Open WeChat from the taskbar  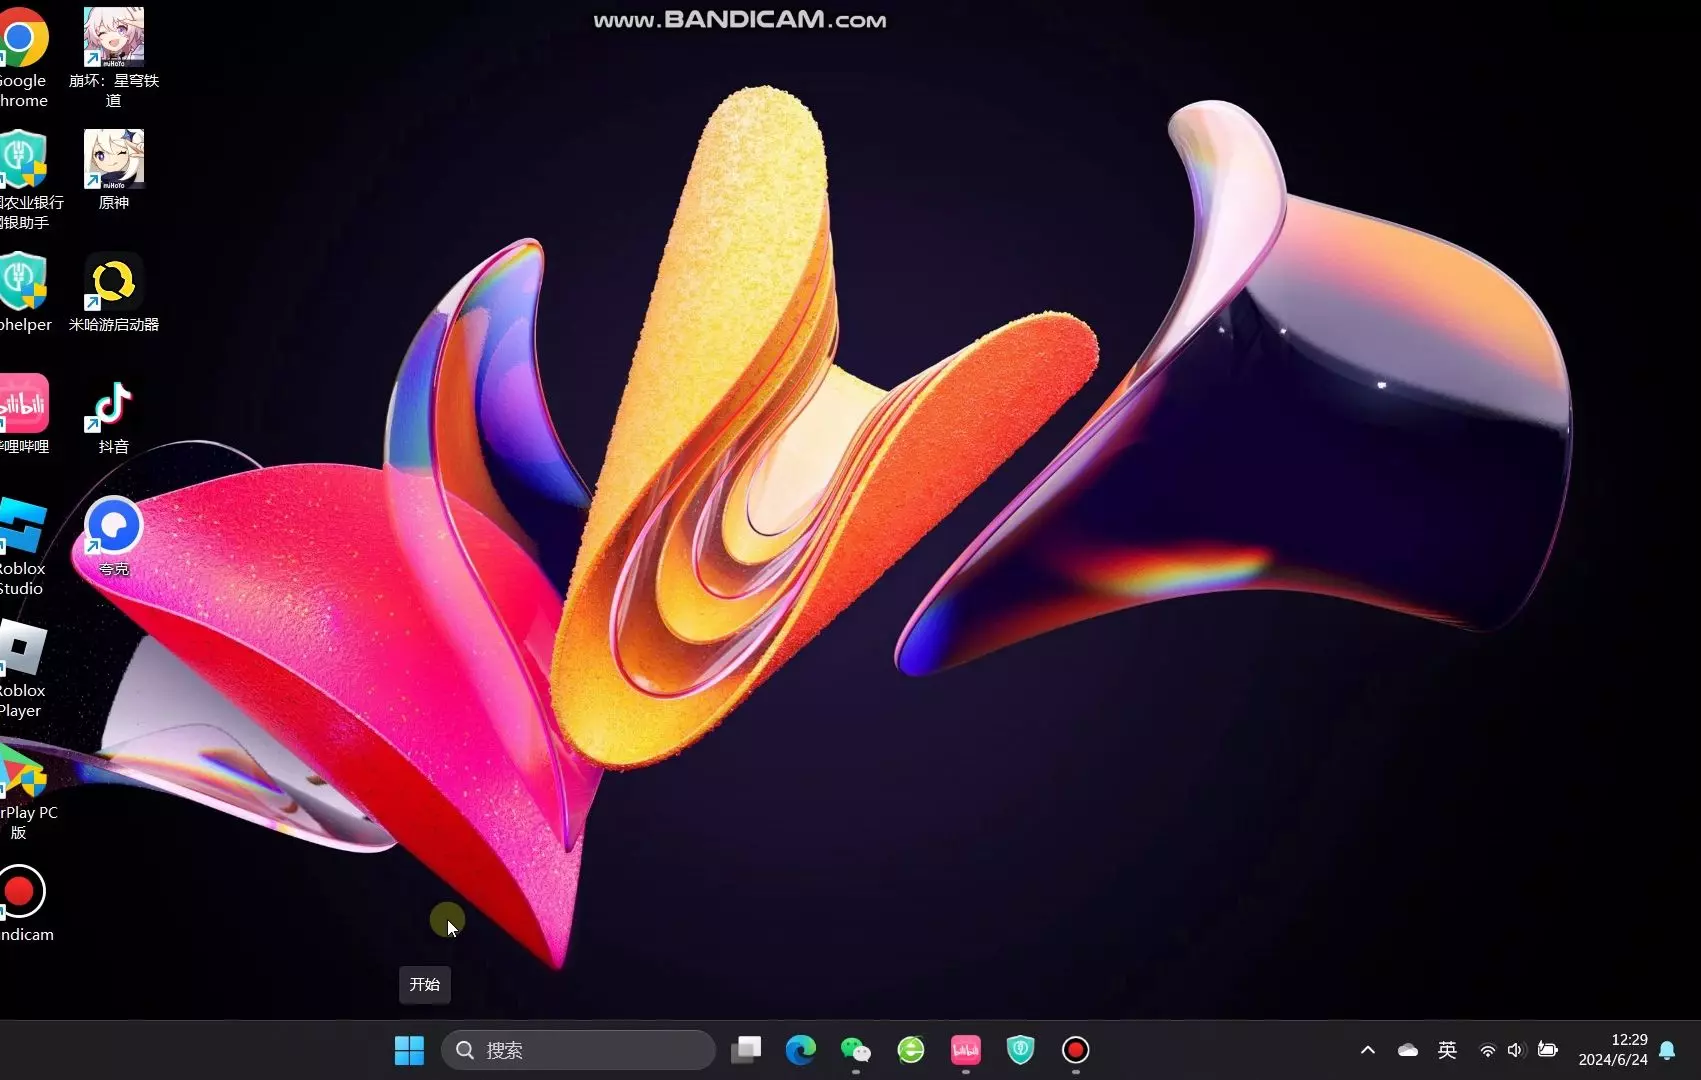[856, 1050]
